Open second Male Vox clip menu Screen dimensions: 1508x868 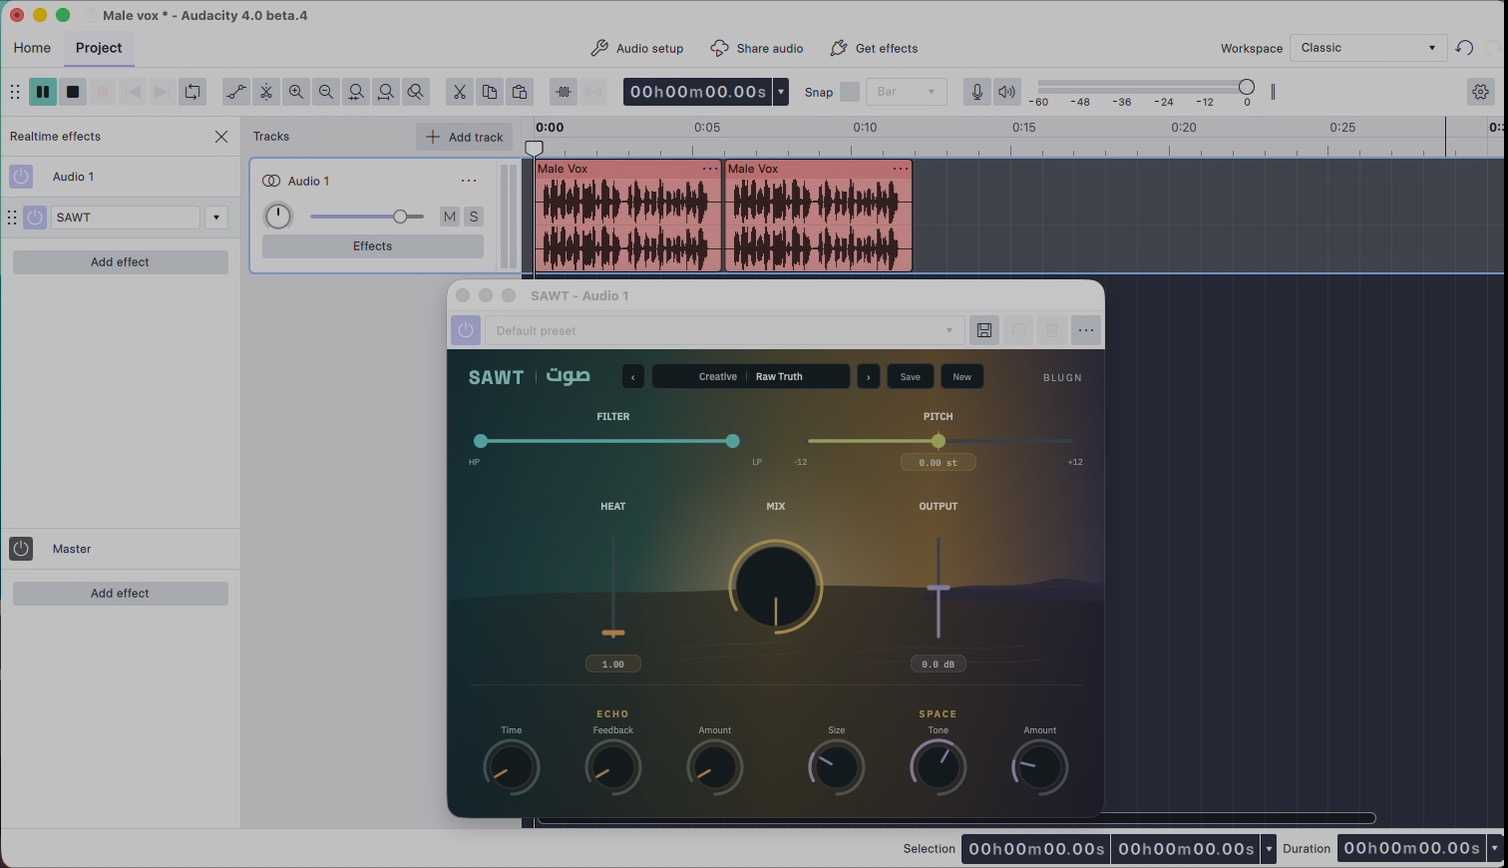coord(901,169)
